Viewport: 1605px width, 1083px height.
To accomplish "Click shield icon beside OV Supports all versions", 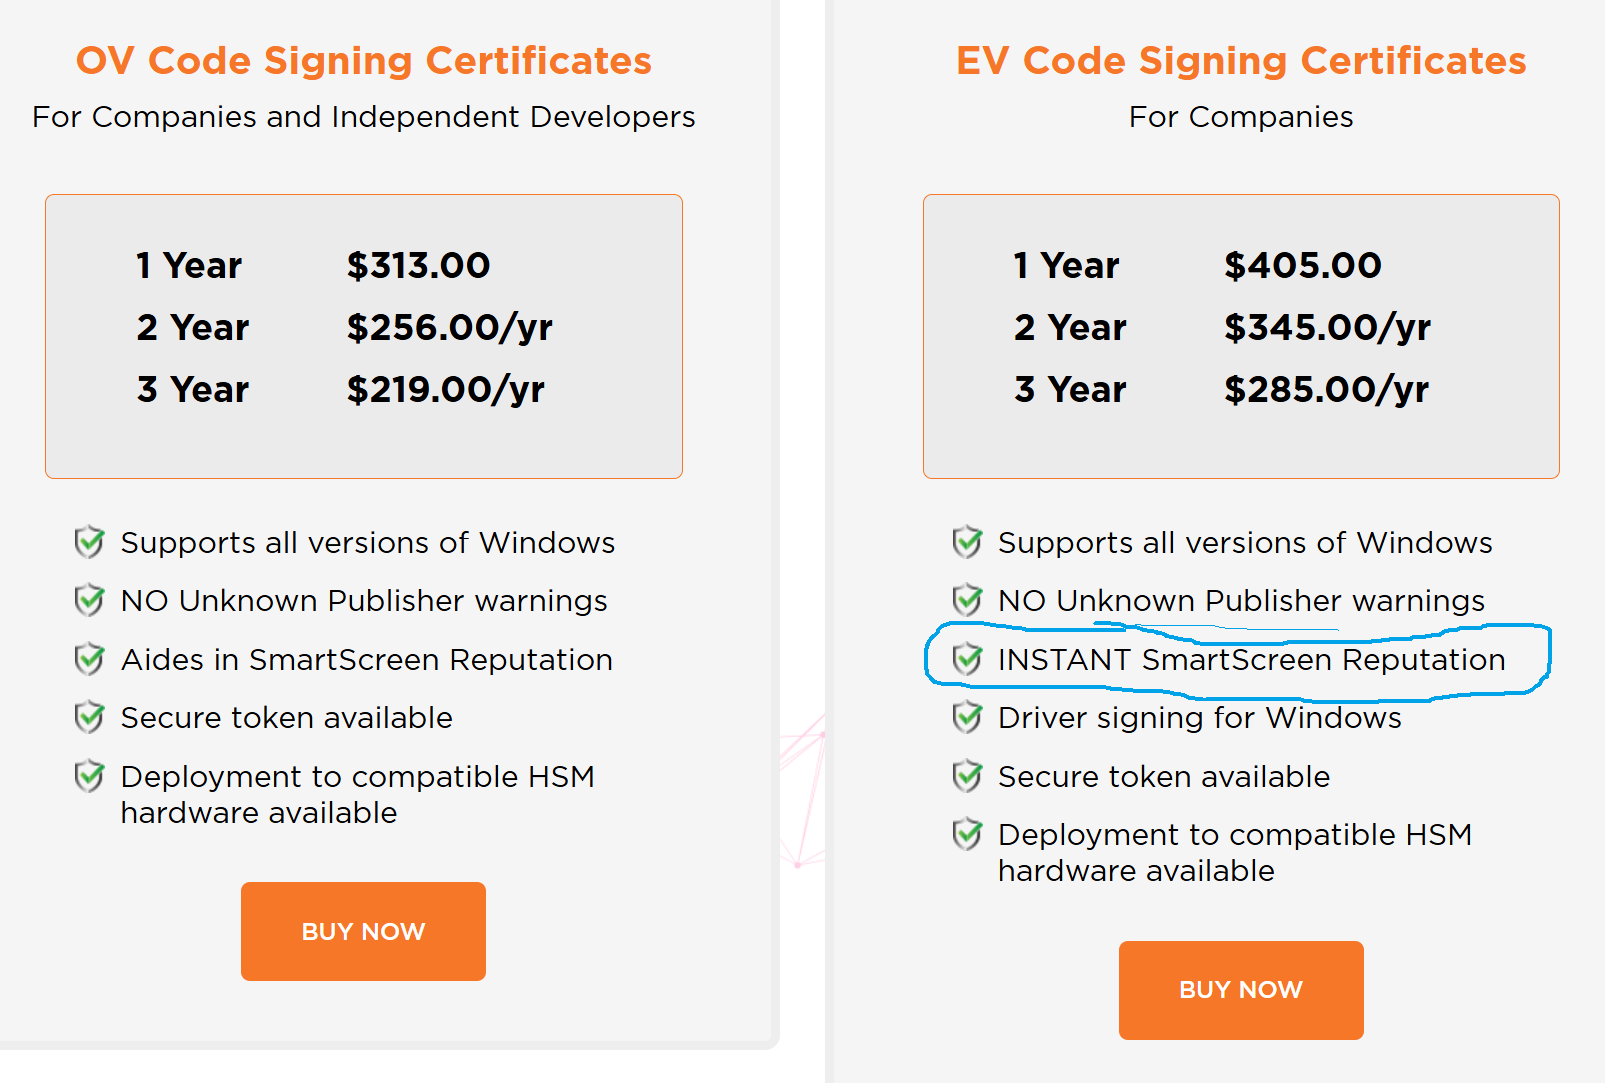I will click(x=90, y=542).
